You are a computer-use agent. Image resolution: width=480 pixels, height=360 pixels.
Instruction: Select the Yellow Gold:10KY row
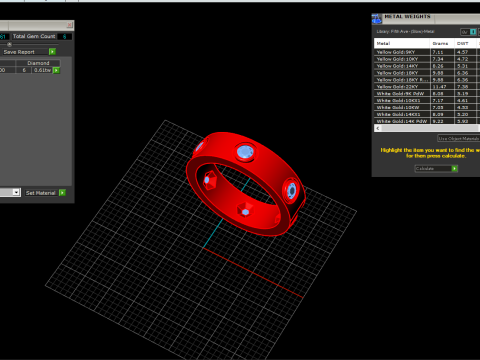(x=426, y=59)
